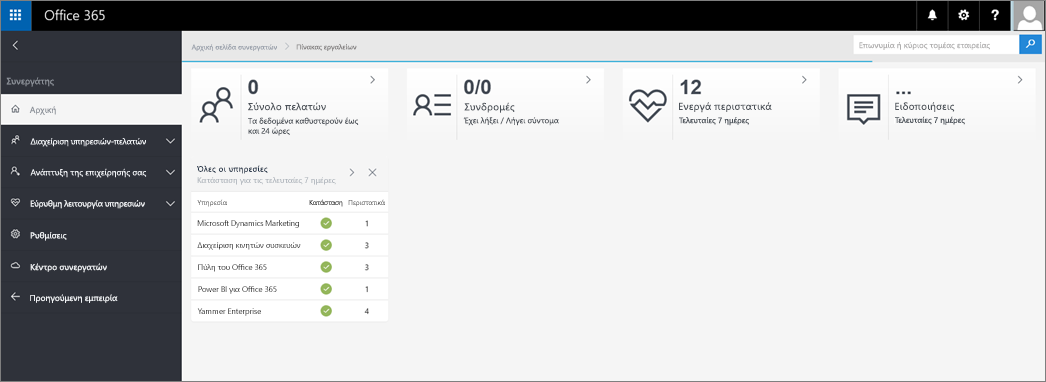Expand Ανάπτυξη της επιχείρησής σας menu chevron
Screen dimensions: 1046x382
click(x=170, y=172)
